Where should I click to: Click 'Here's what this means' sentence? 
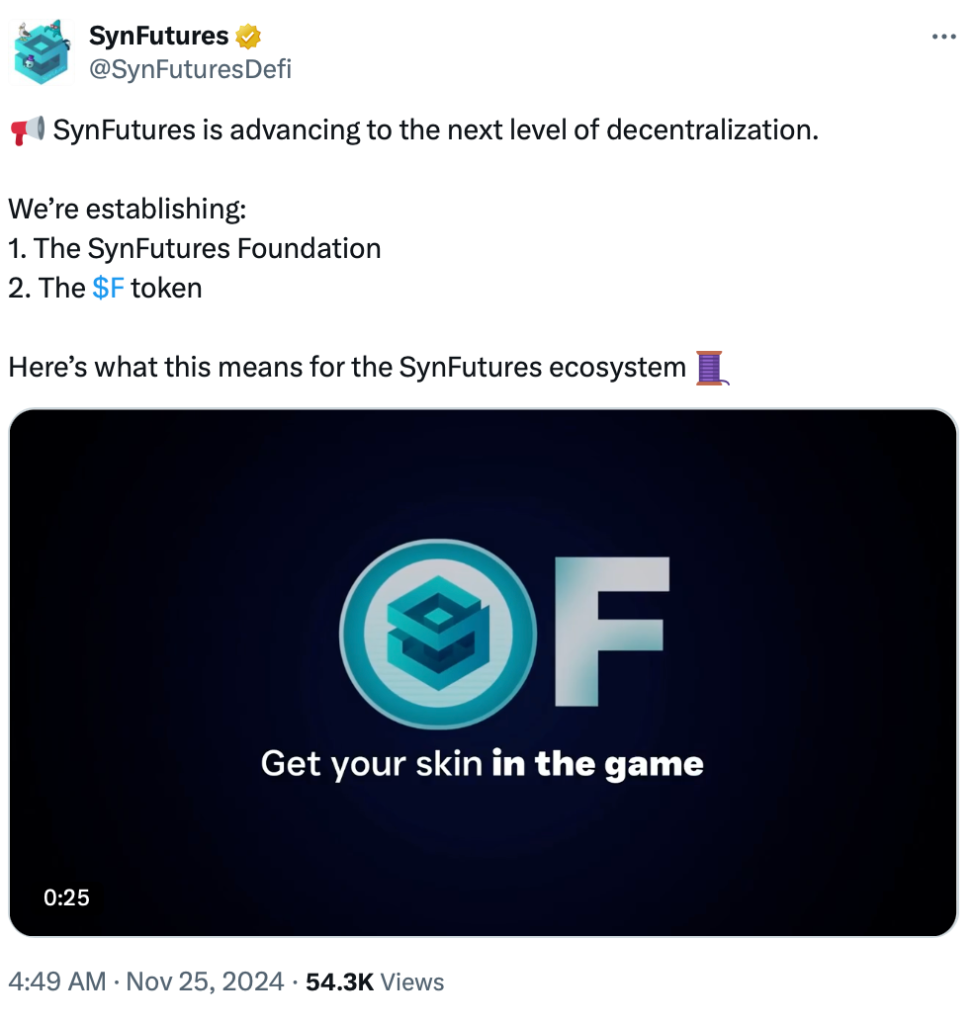tap(346, 368)
